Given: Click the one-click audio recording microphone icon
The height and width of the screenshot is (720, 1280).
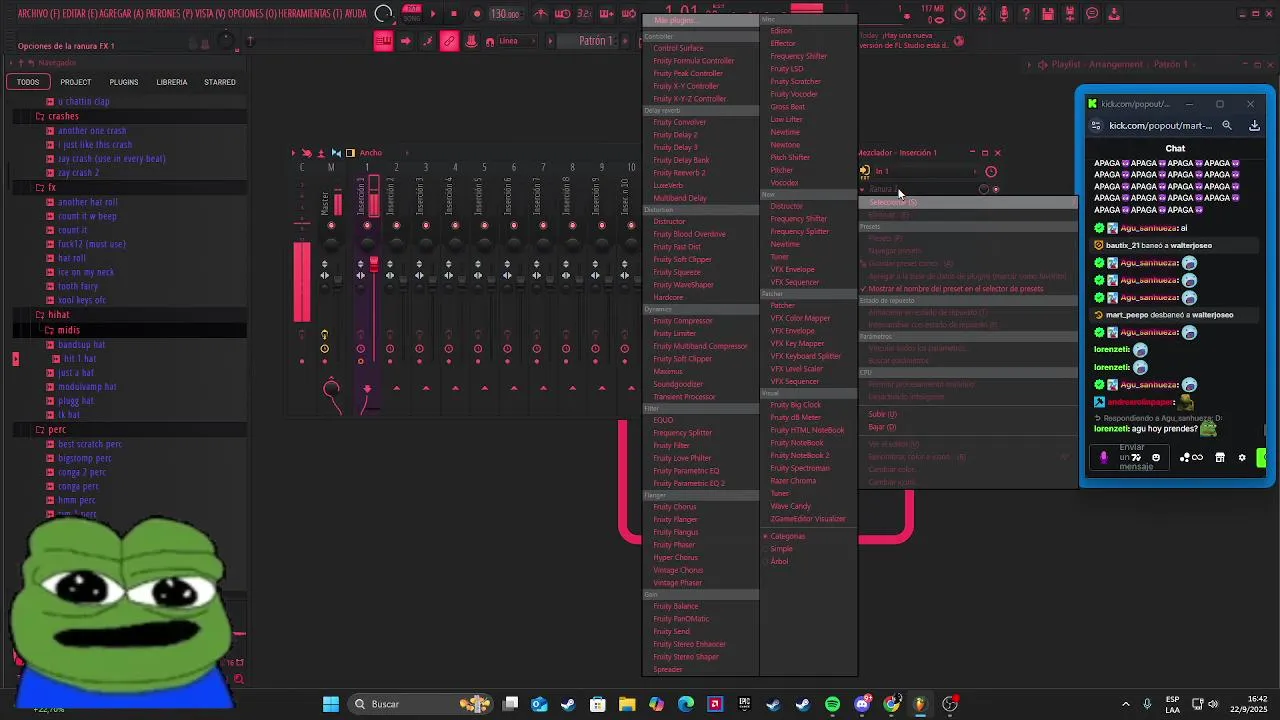Looking at the screenshot, I should [1003, 14].
